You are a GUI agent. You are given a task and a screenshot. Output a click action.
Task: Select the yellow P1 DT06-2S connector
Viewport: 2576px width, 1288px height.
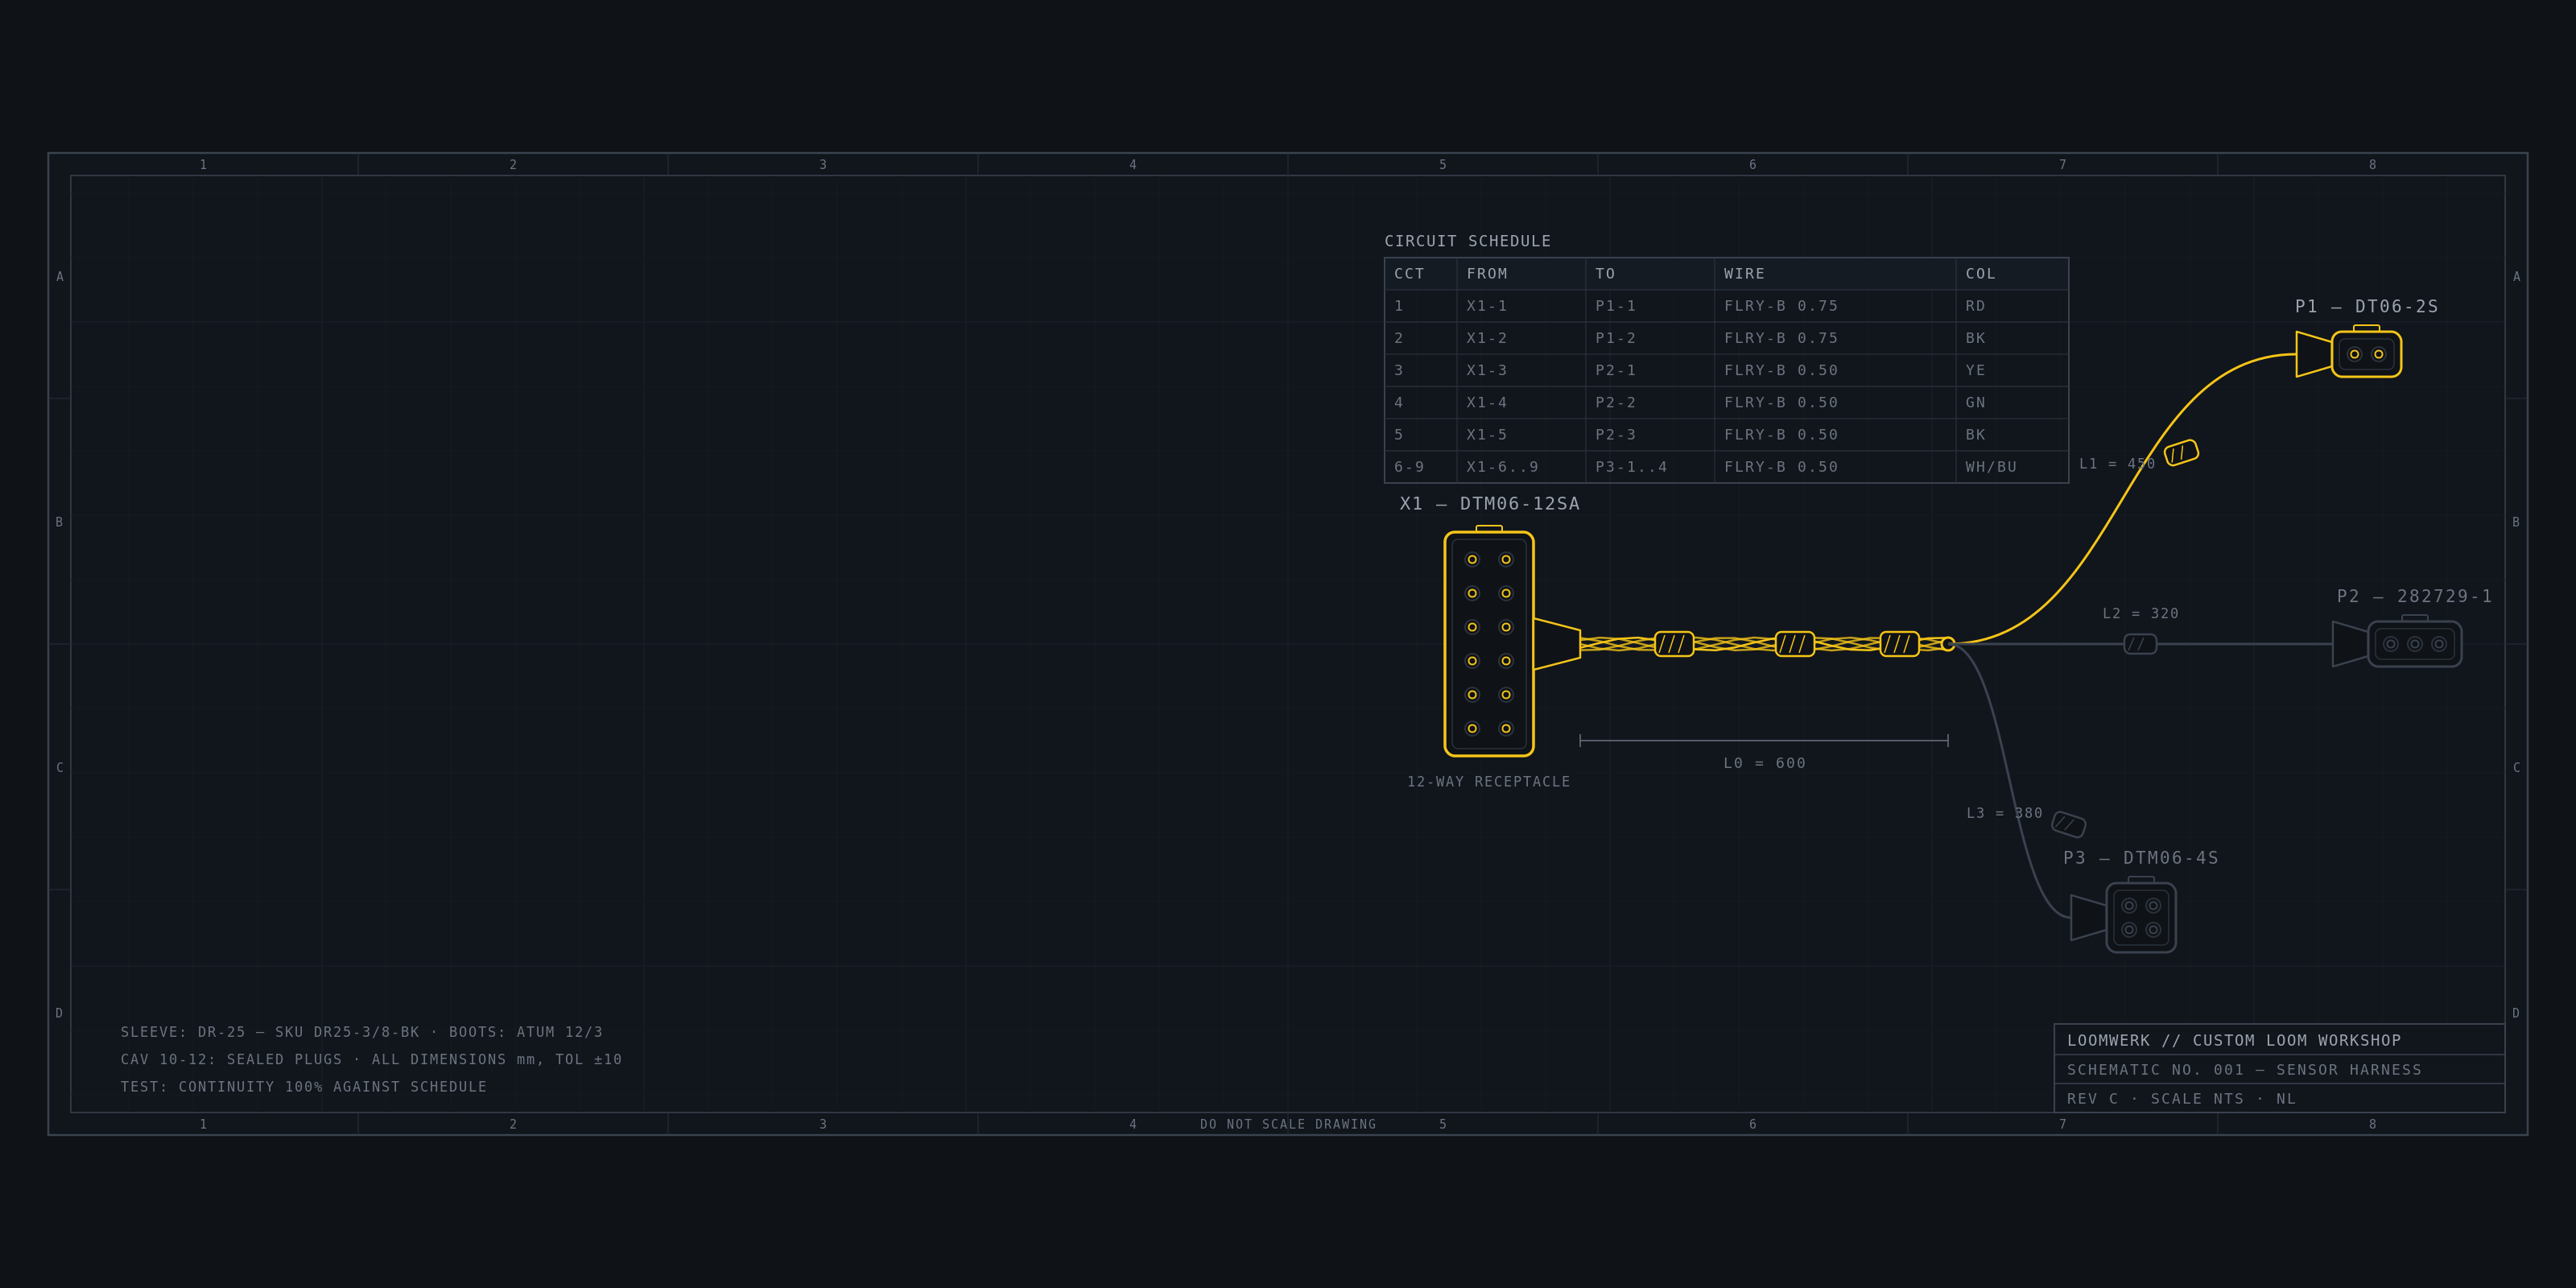pos(2366,354)
